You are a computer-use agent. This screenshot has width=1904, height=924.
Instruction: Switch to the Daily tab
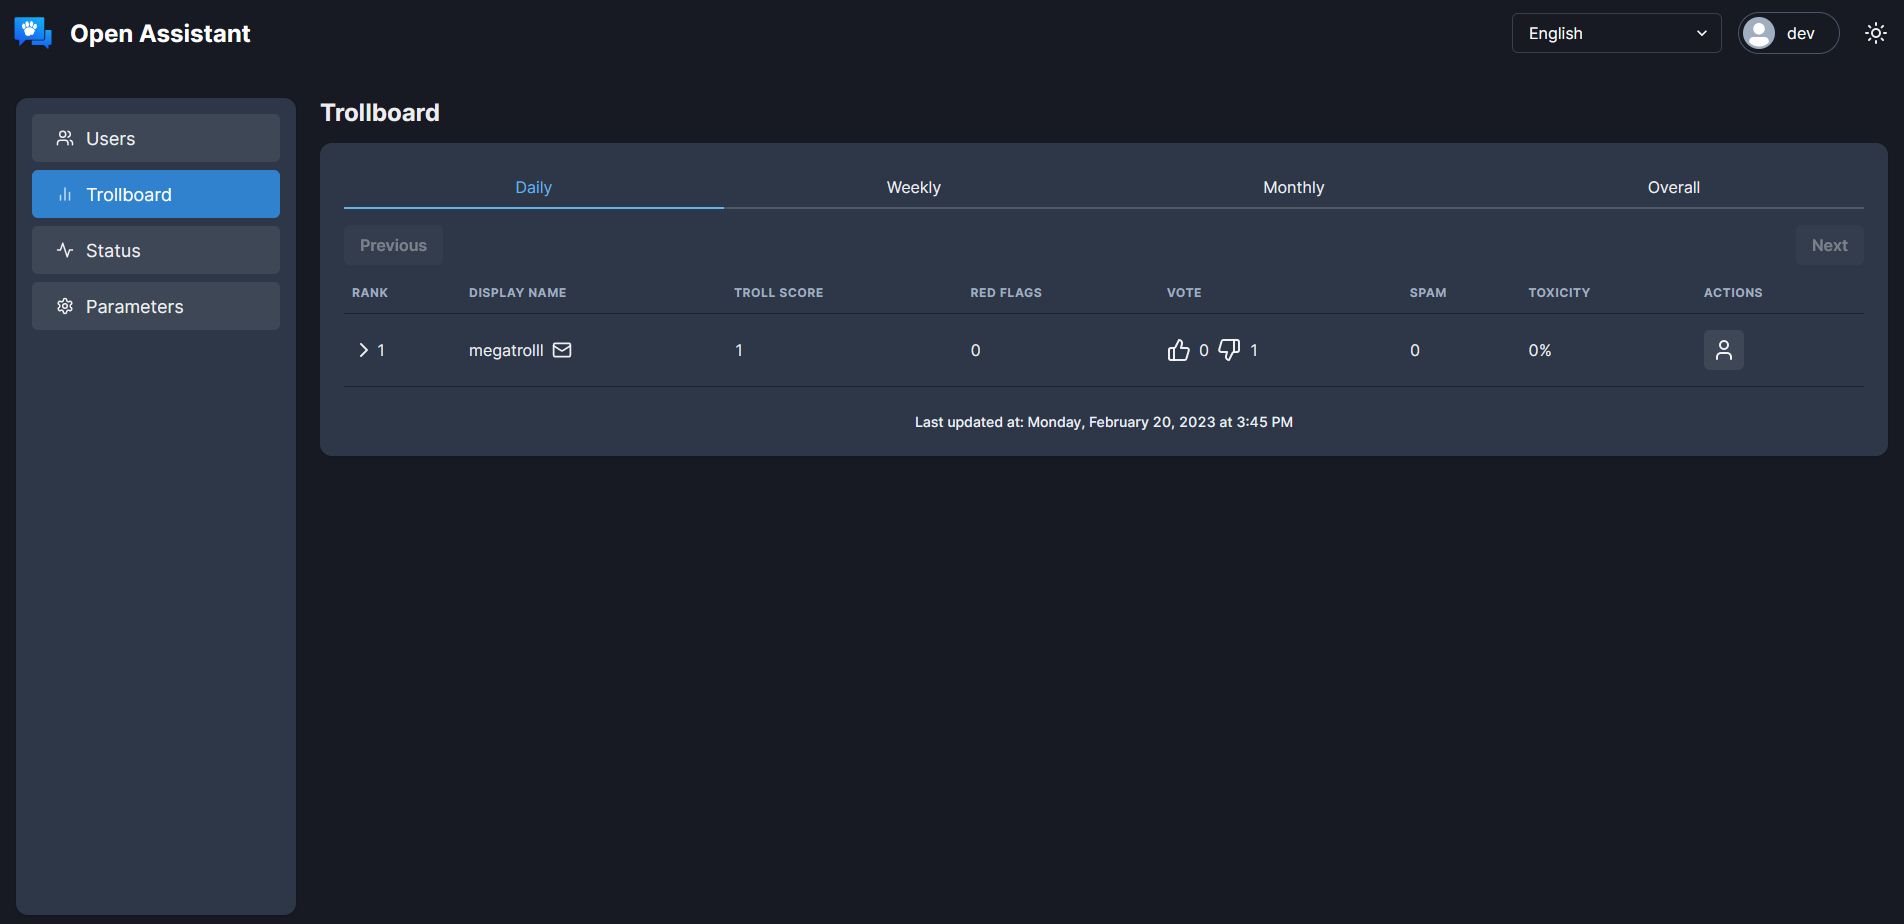point(534,187)
